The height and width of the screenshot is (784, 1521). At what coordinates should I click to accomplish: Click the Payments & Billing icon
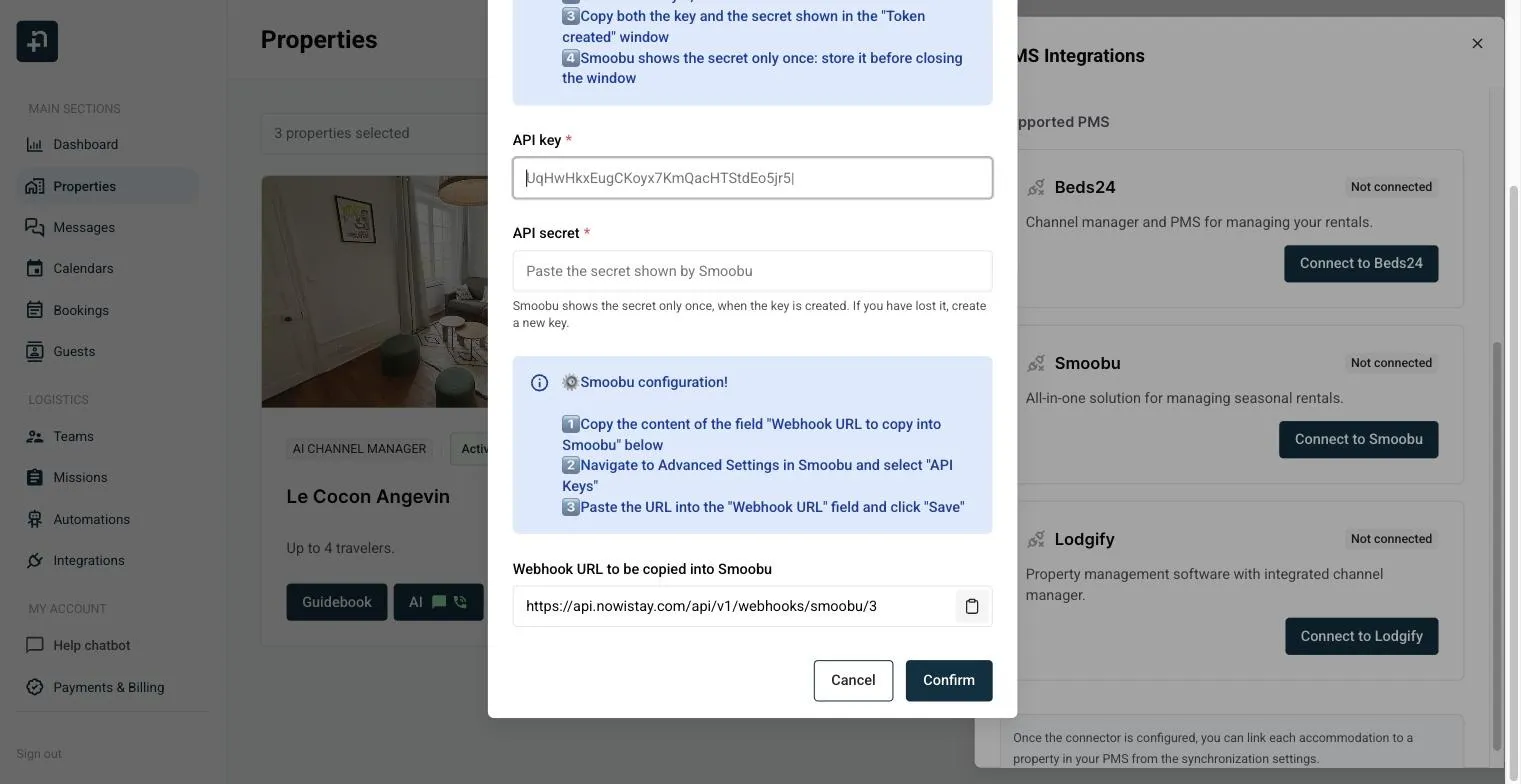(x=35, y=687)
